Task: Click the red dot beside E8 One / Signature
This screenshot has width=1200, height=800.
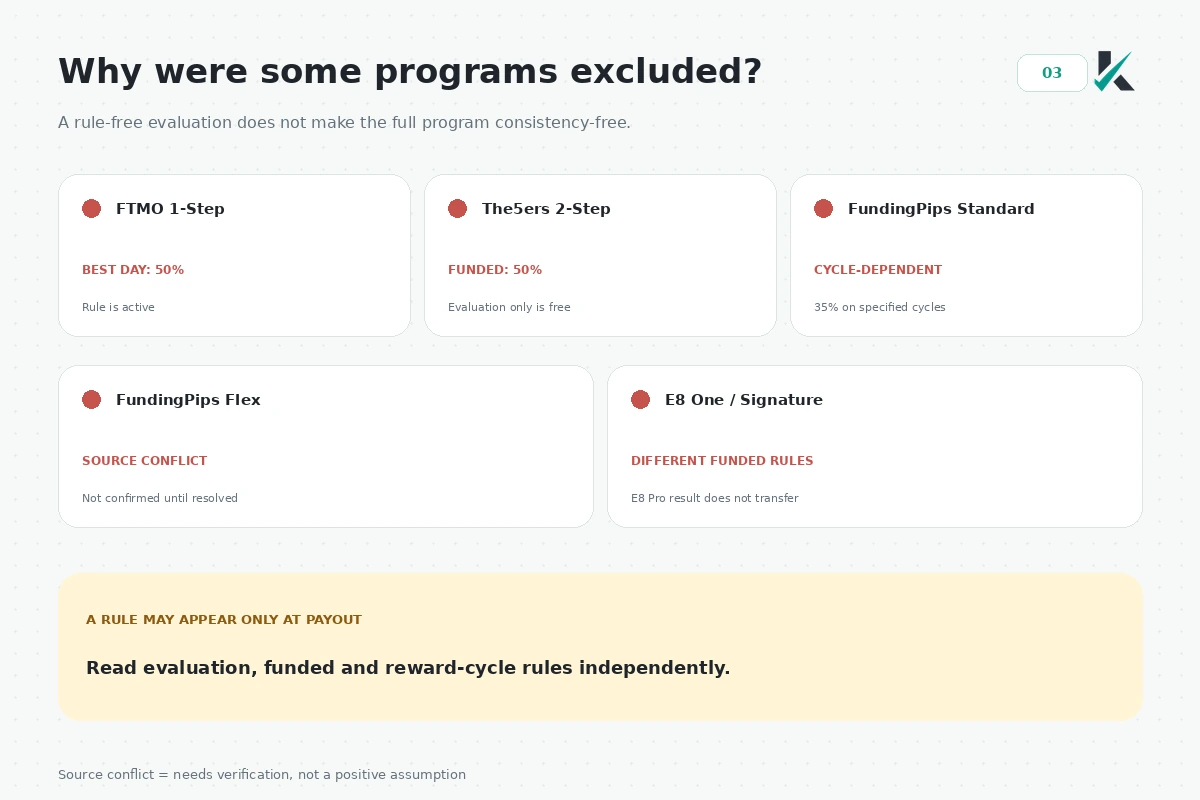Action: (x=640, y=400)
